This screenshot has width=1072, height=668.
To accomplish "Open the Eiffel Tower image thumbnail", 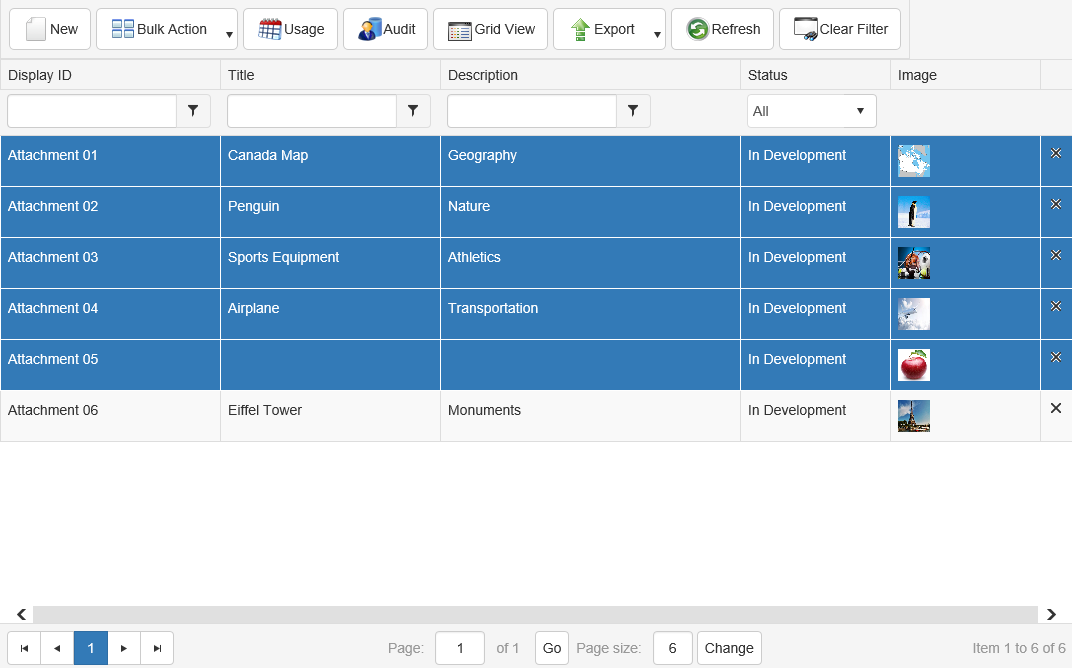I will [914, 416].
